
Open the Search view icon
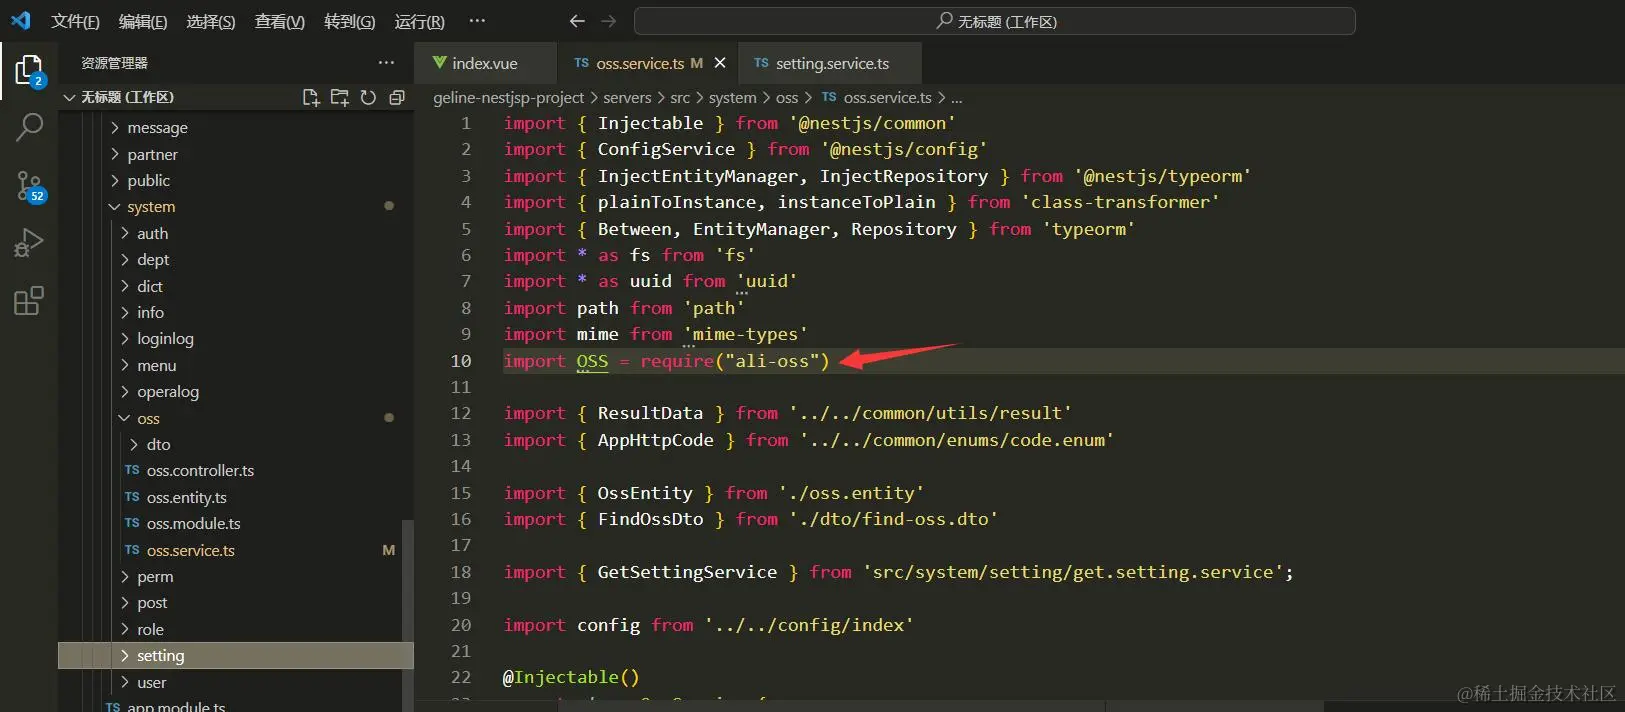(29, 127)
